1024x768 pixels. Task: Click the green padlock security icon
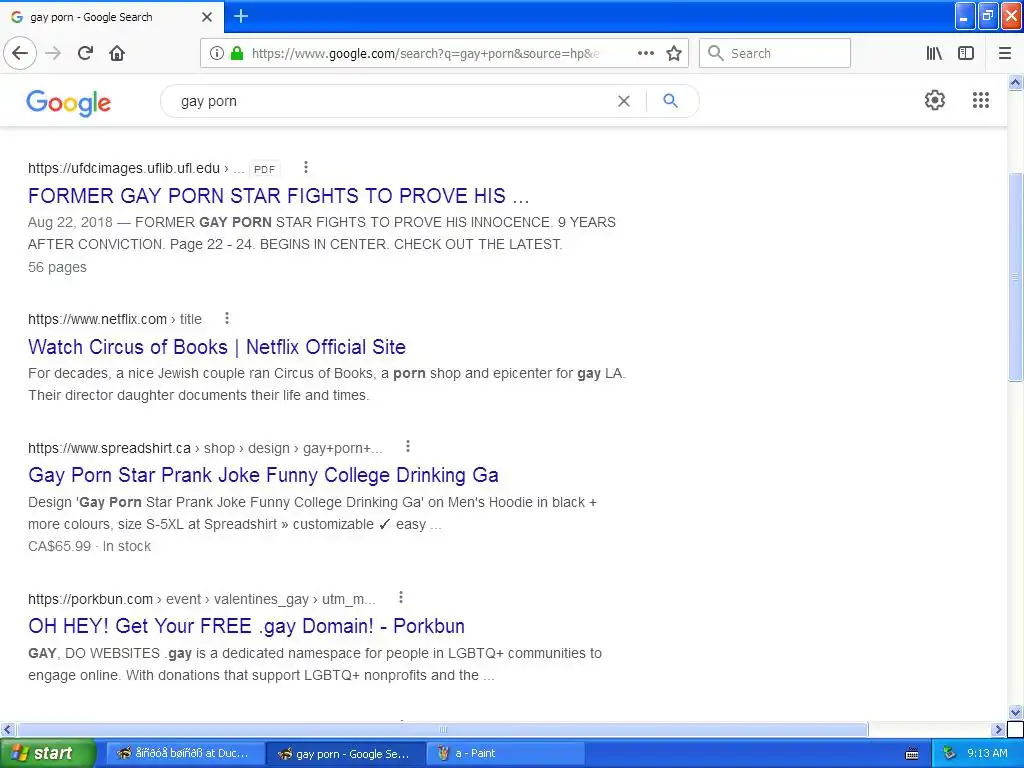point(236,53)
